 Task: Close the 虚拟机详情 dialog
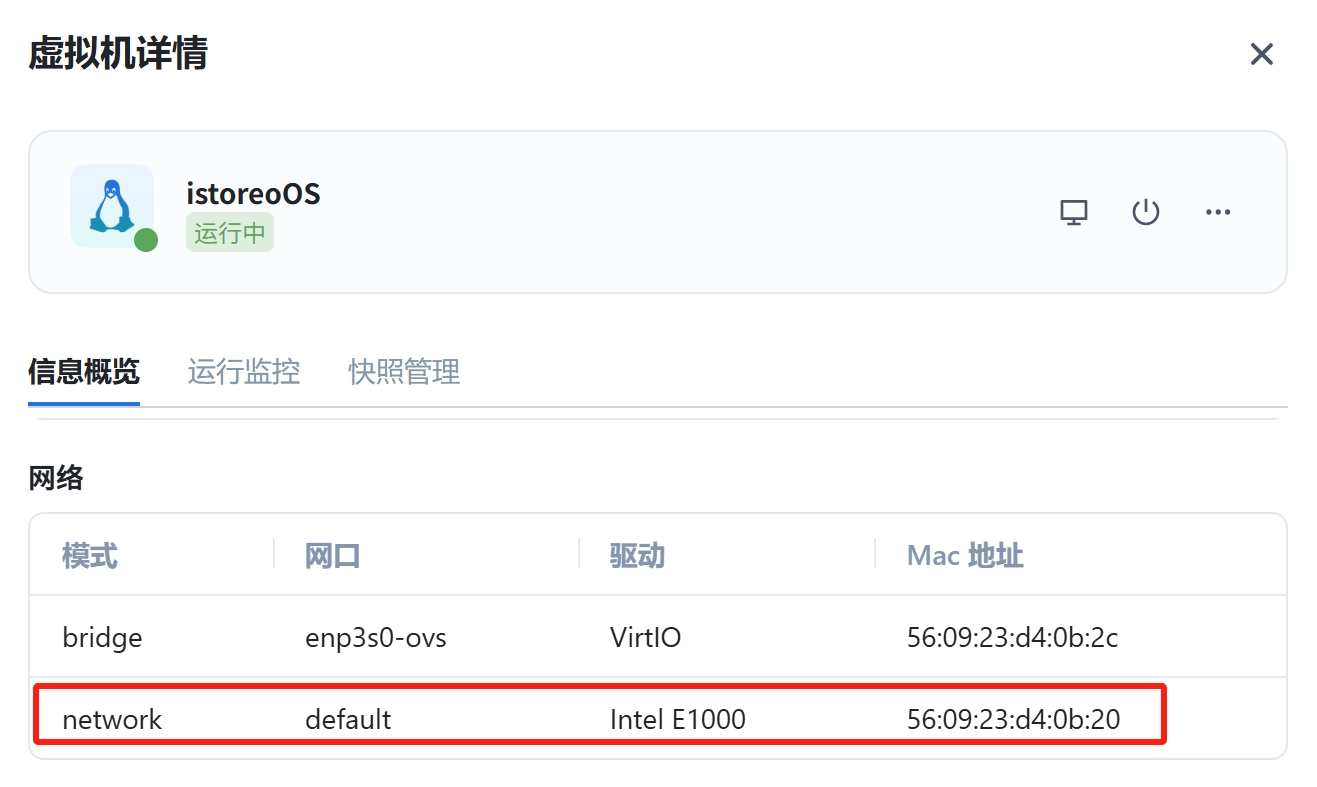coord(1261,54)
